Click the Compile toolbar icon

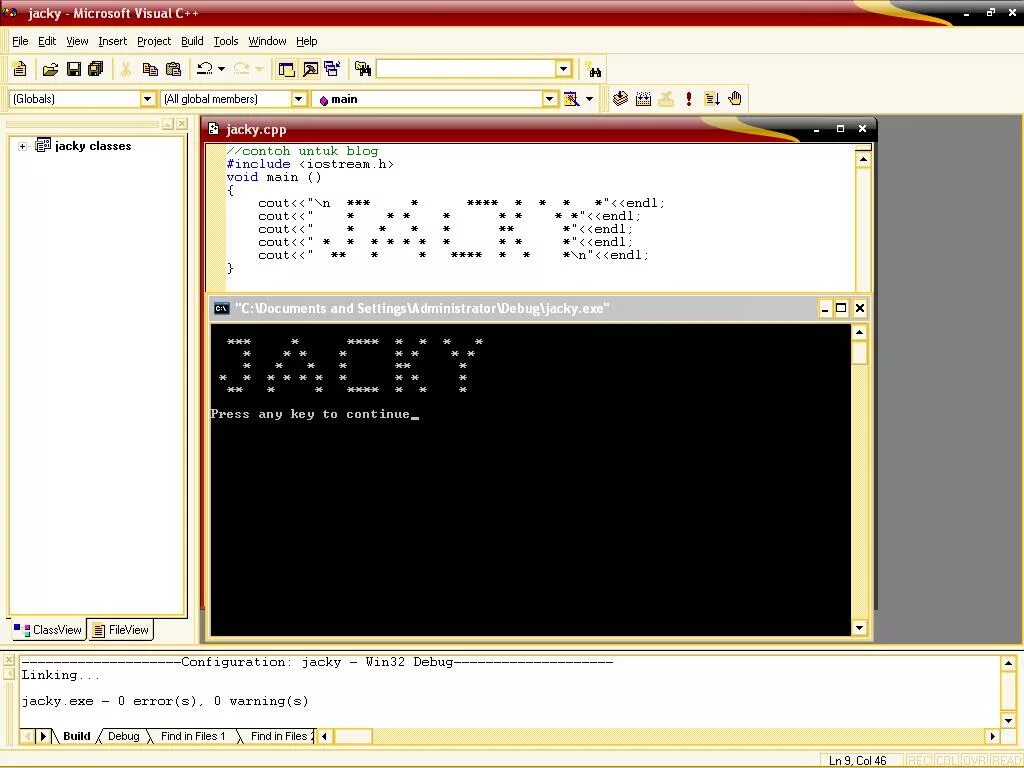620,99
